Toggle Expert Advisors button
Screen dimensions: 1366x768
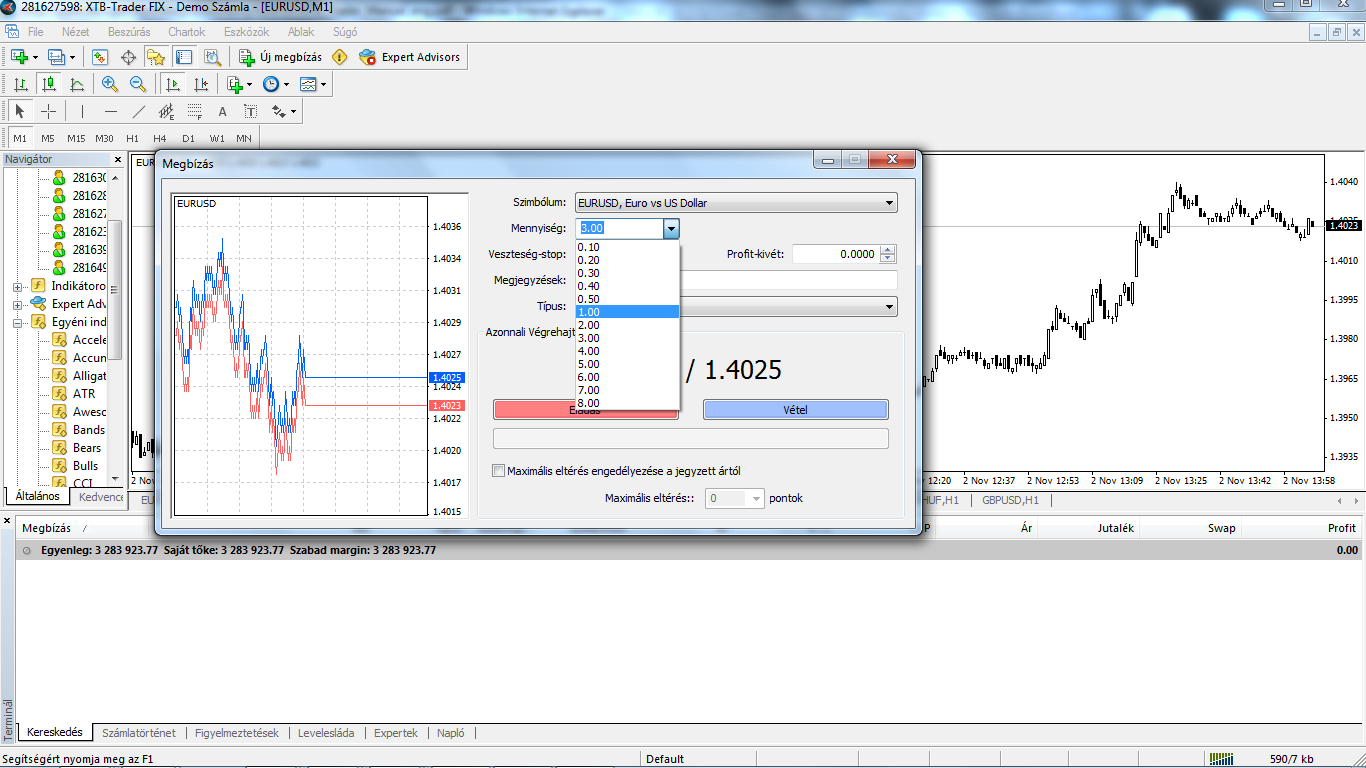coord(410,57)
